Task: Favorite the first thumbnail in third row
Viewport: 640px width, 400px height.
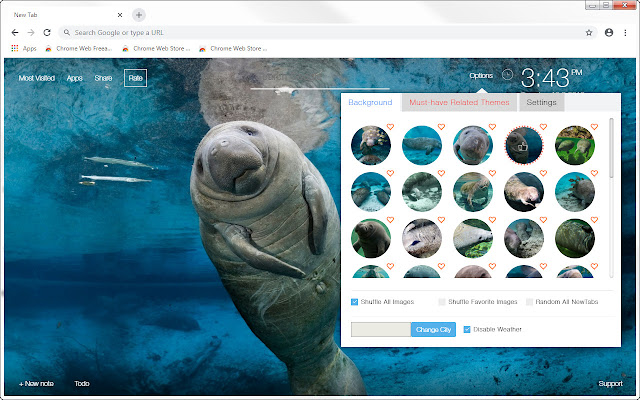Action: point(390,220)
